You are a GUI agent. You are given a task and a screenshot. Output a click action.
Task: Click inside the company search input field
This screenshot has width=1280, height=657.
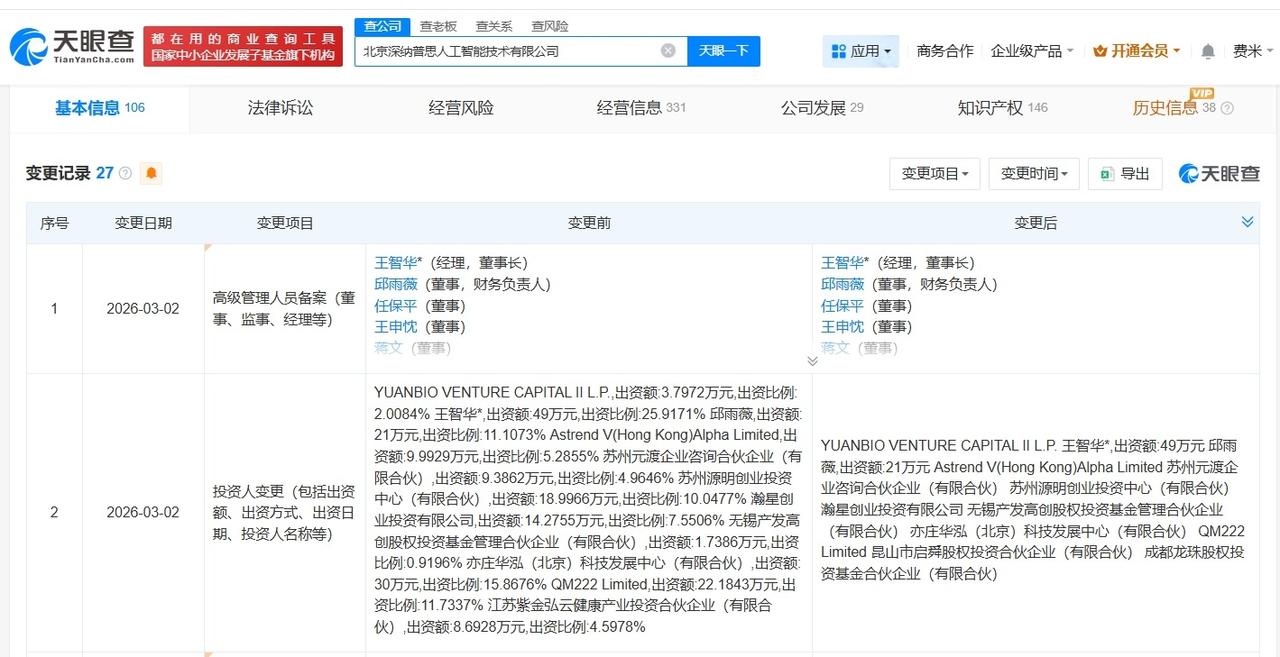click(520, 50)
